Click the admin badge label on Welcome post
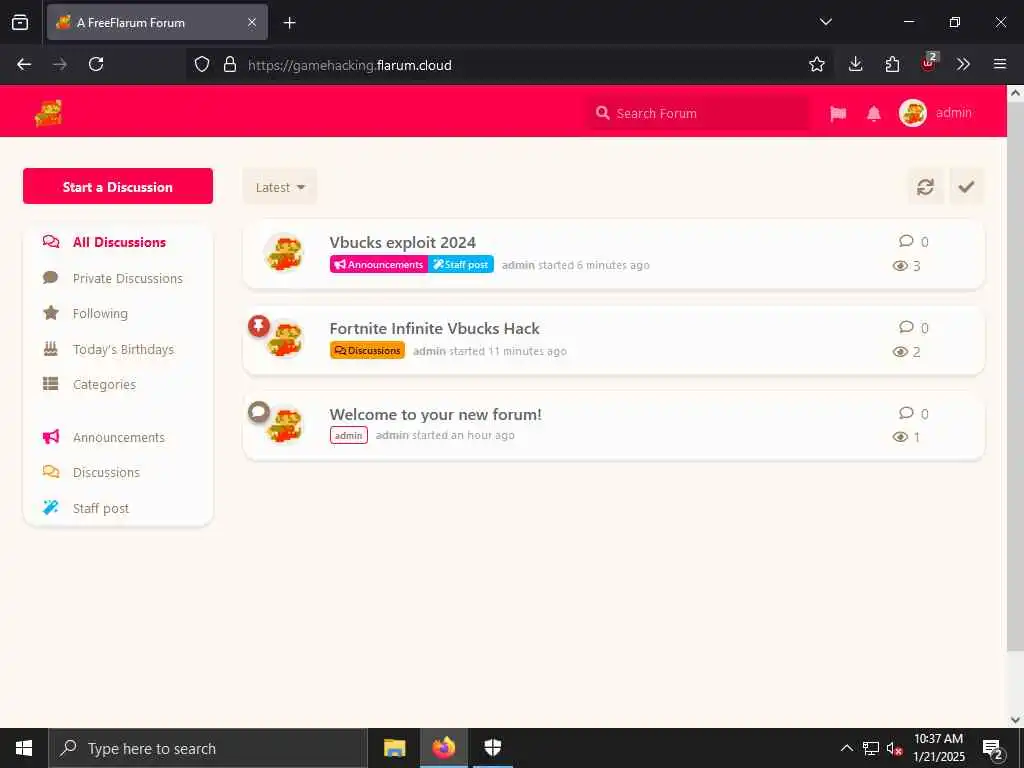The image size is (1024, 768). click(349, 436)
